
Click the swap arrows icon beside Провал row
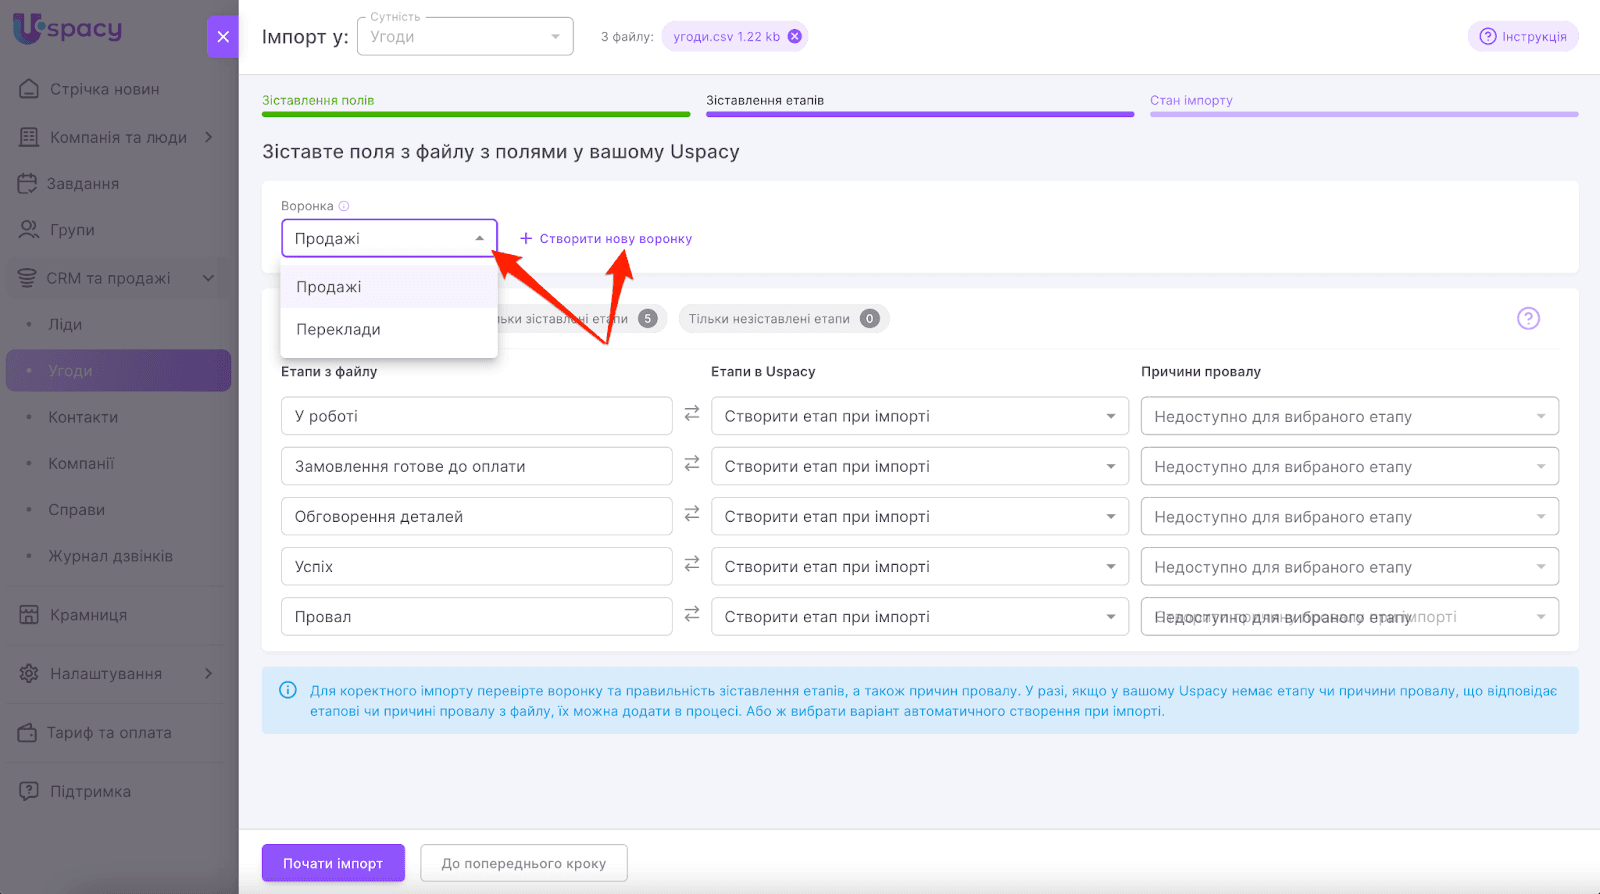692,615
